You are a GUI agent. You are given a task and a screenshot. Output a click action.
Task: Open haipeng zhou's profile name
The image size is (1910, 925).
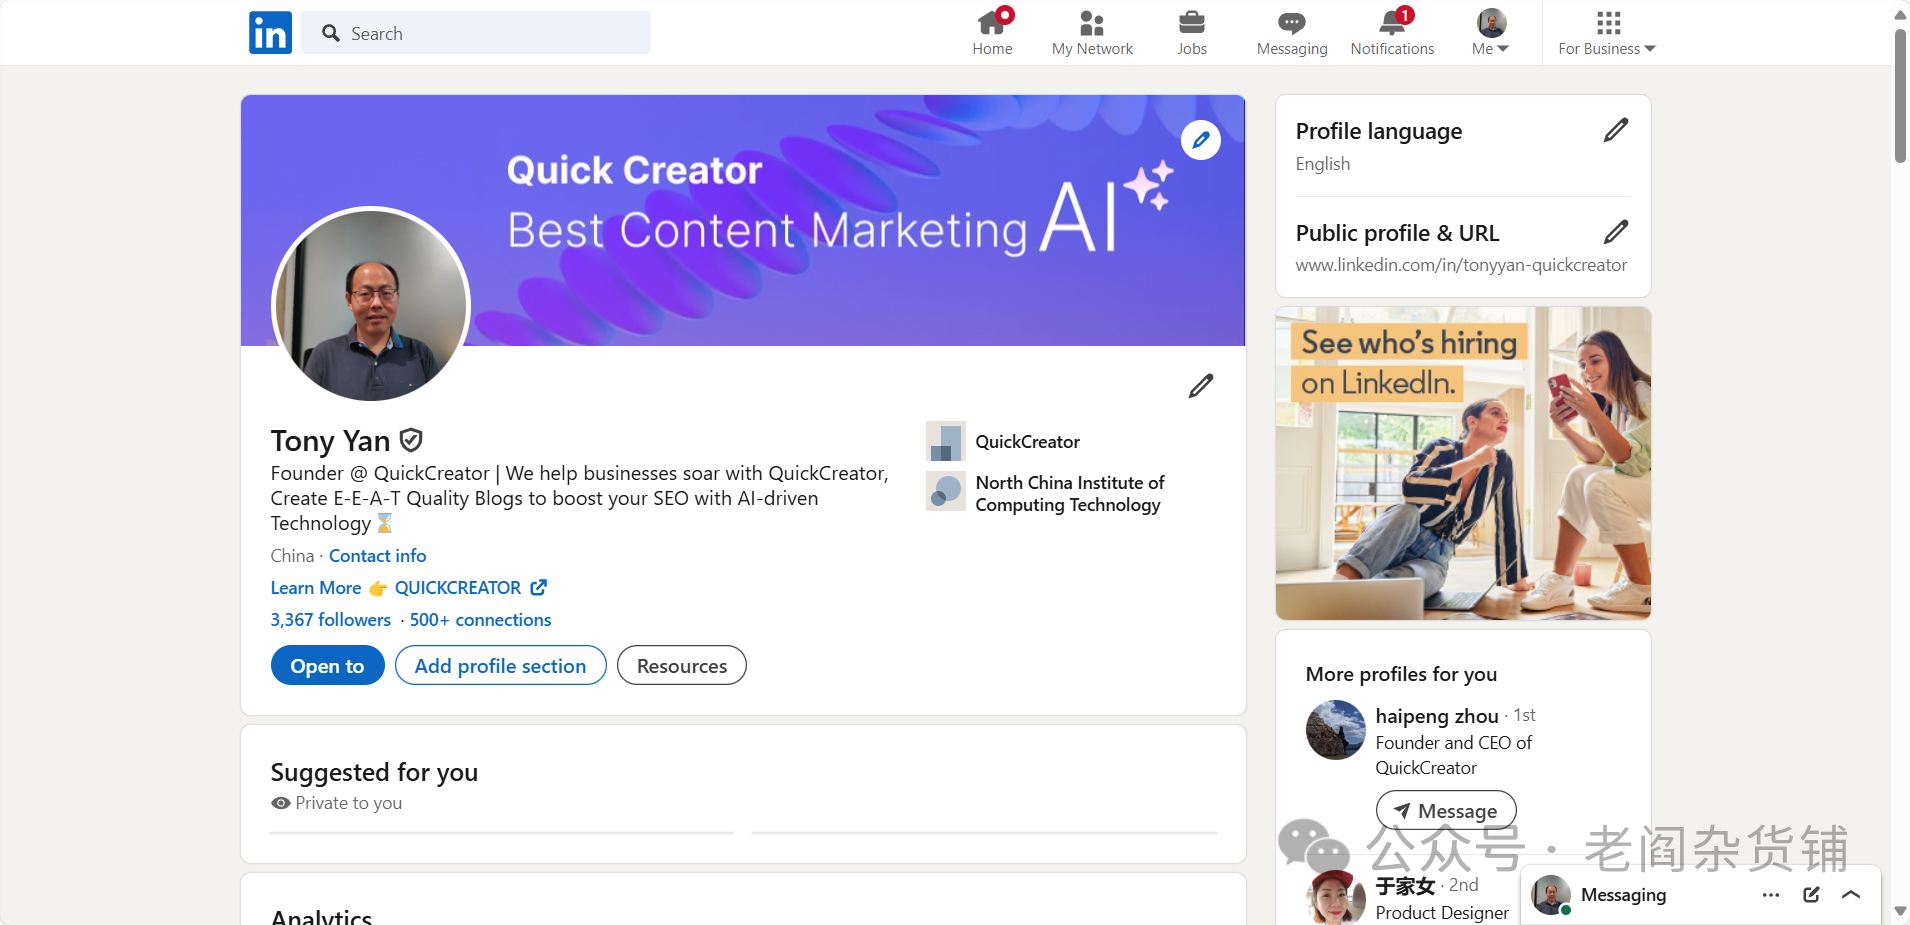(x=1437, y=716)
